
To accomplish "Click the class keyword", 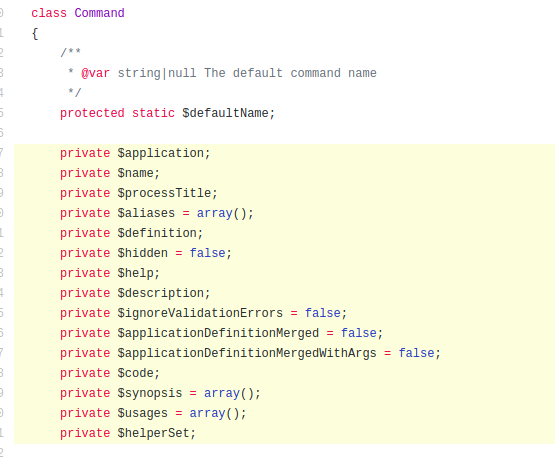I will coord(49,13).
